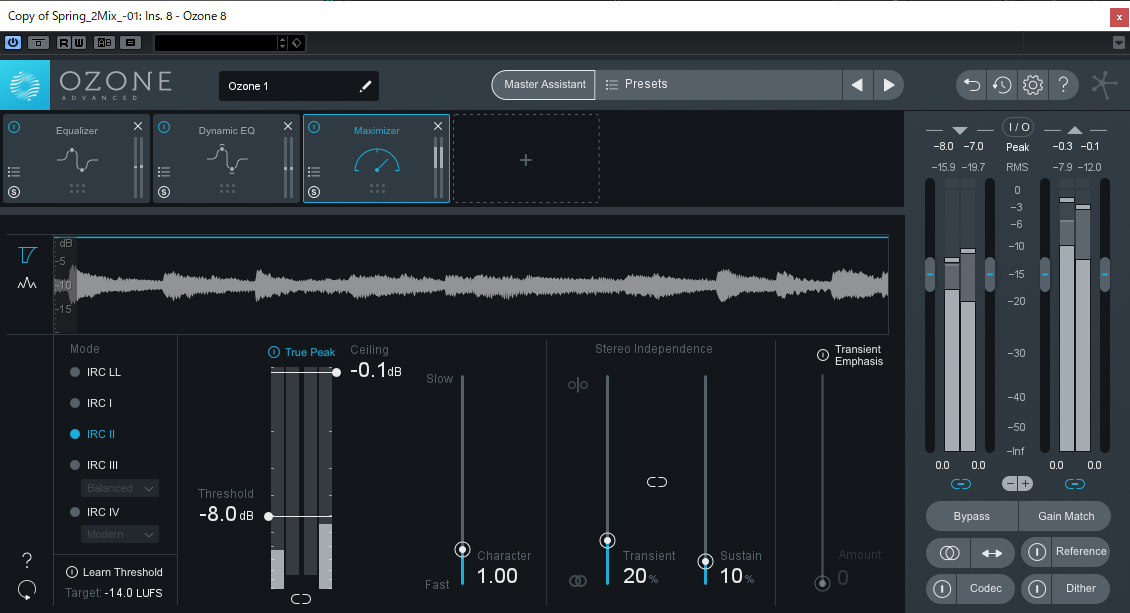
Task: Open the Equalizer module preset list icon
Action: tap(14, 172)
